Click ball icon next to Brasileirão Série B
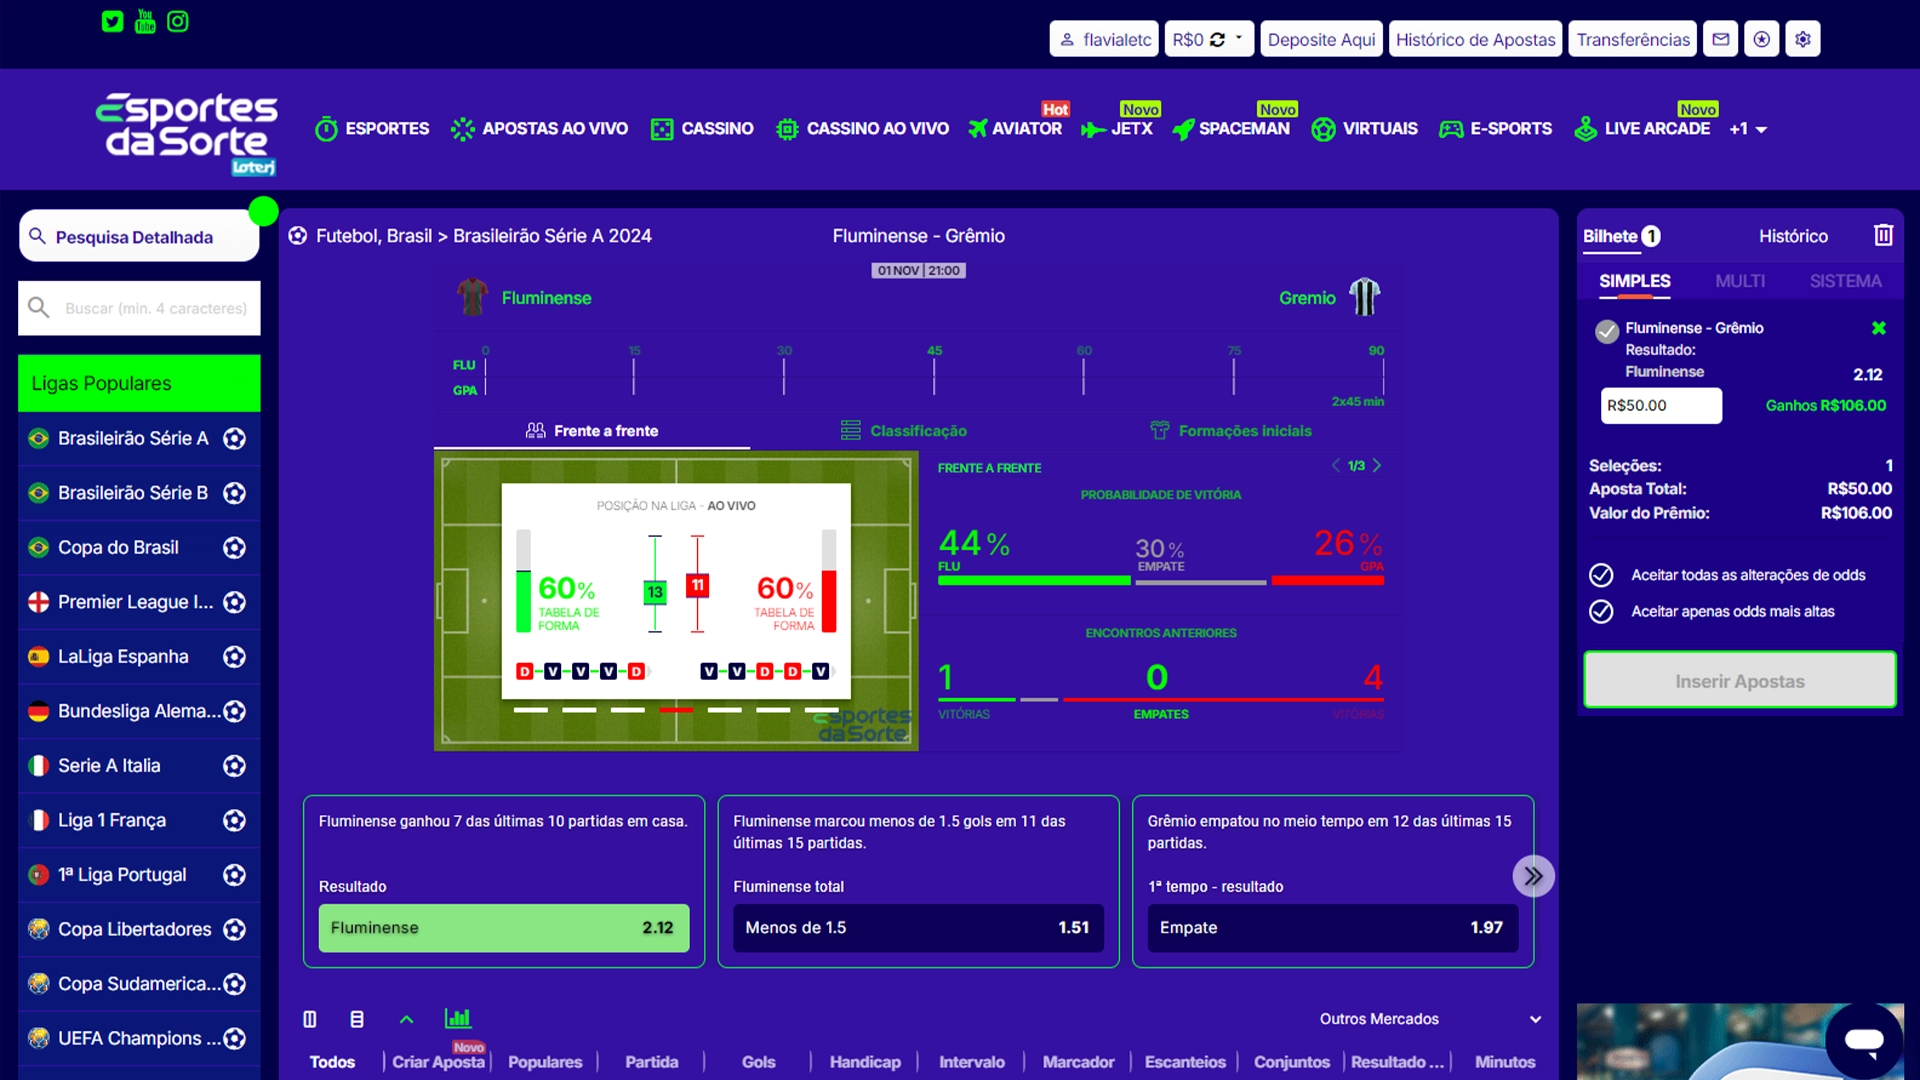This screenshot has height=1080, width=1920. pyautogui.click(x=235, y=493)
